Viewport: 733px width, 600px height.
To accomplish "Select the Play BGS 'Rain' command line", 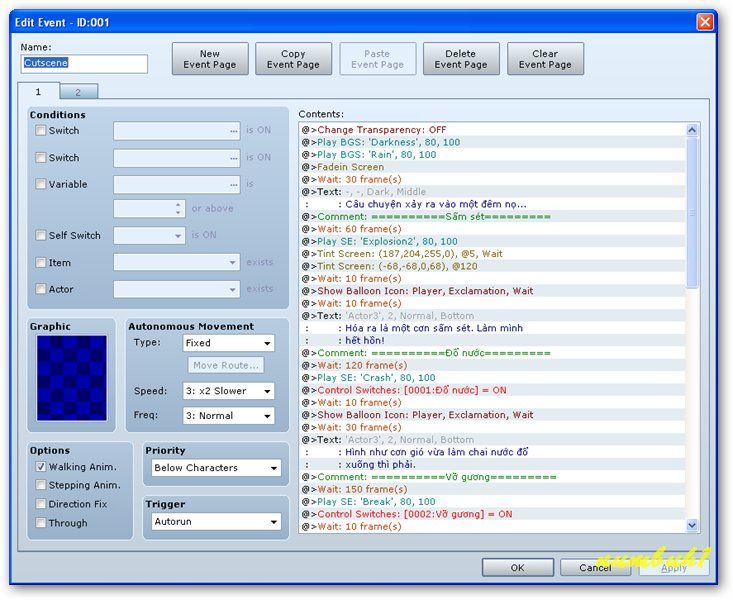I will [493, 154].
